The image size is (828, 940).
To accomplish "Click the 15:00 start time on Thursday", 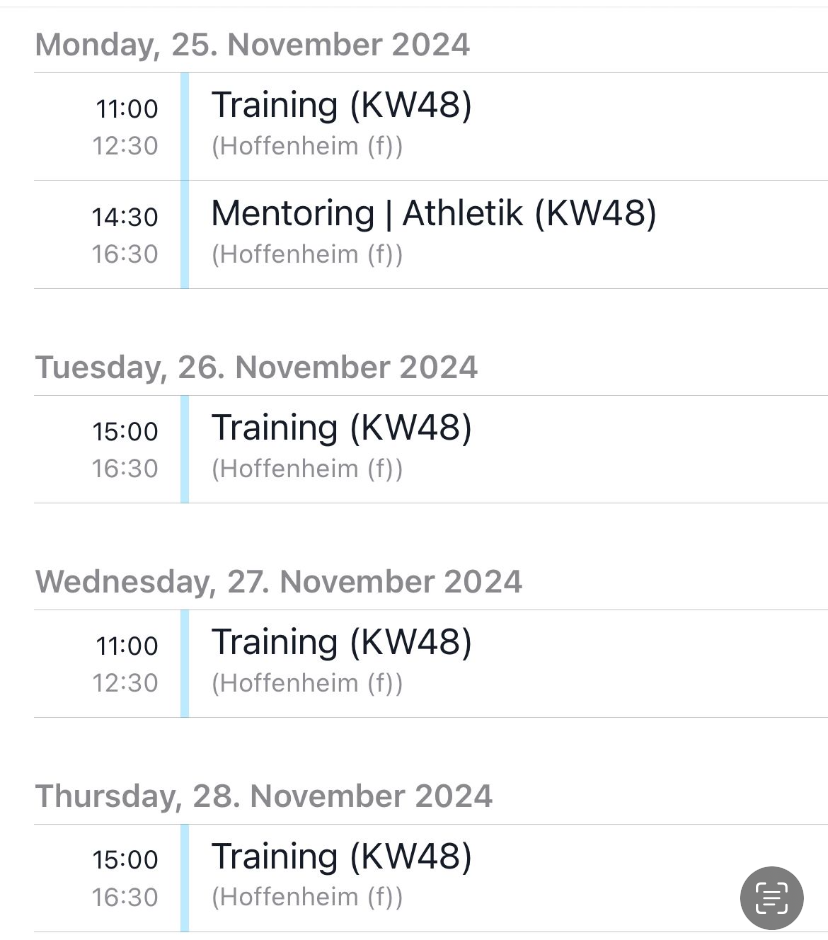I will point(125,860).
